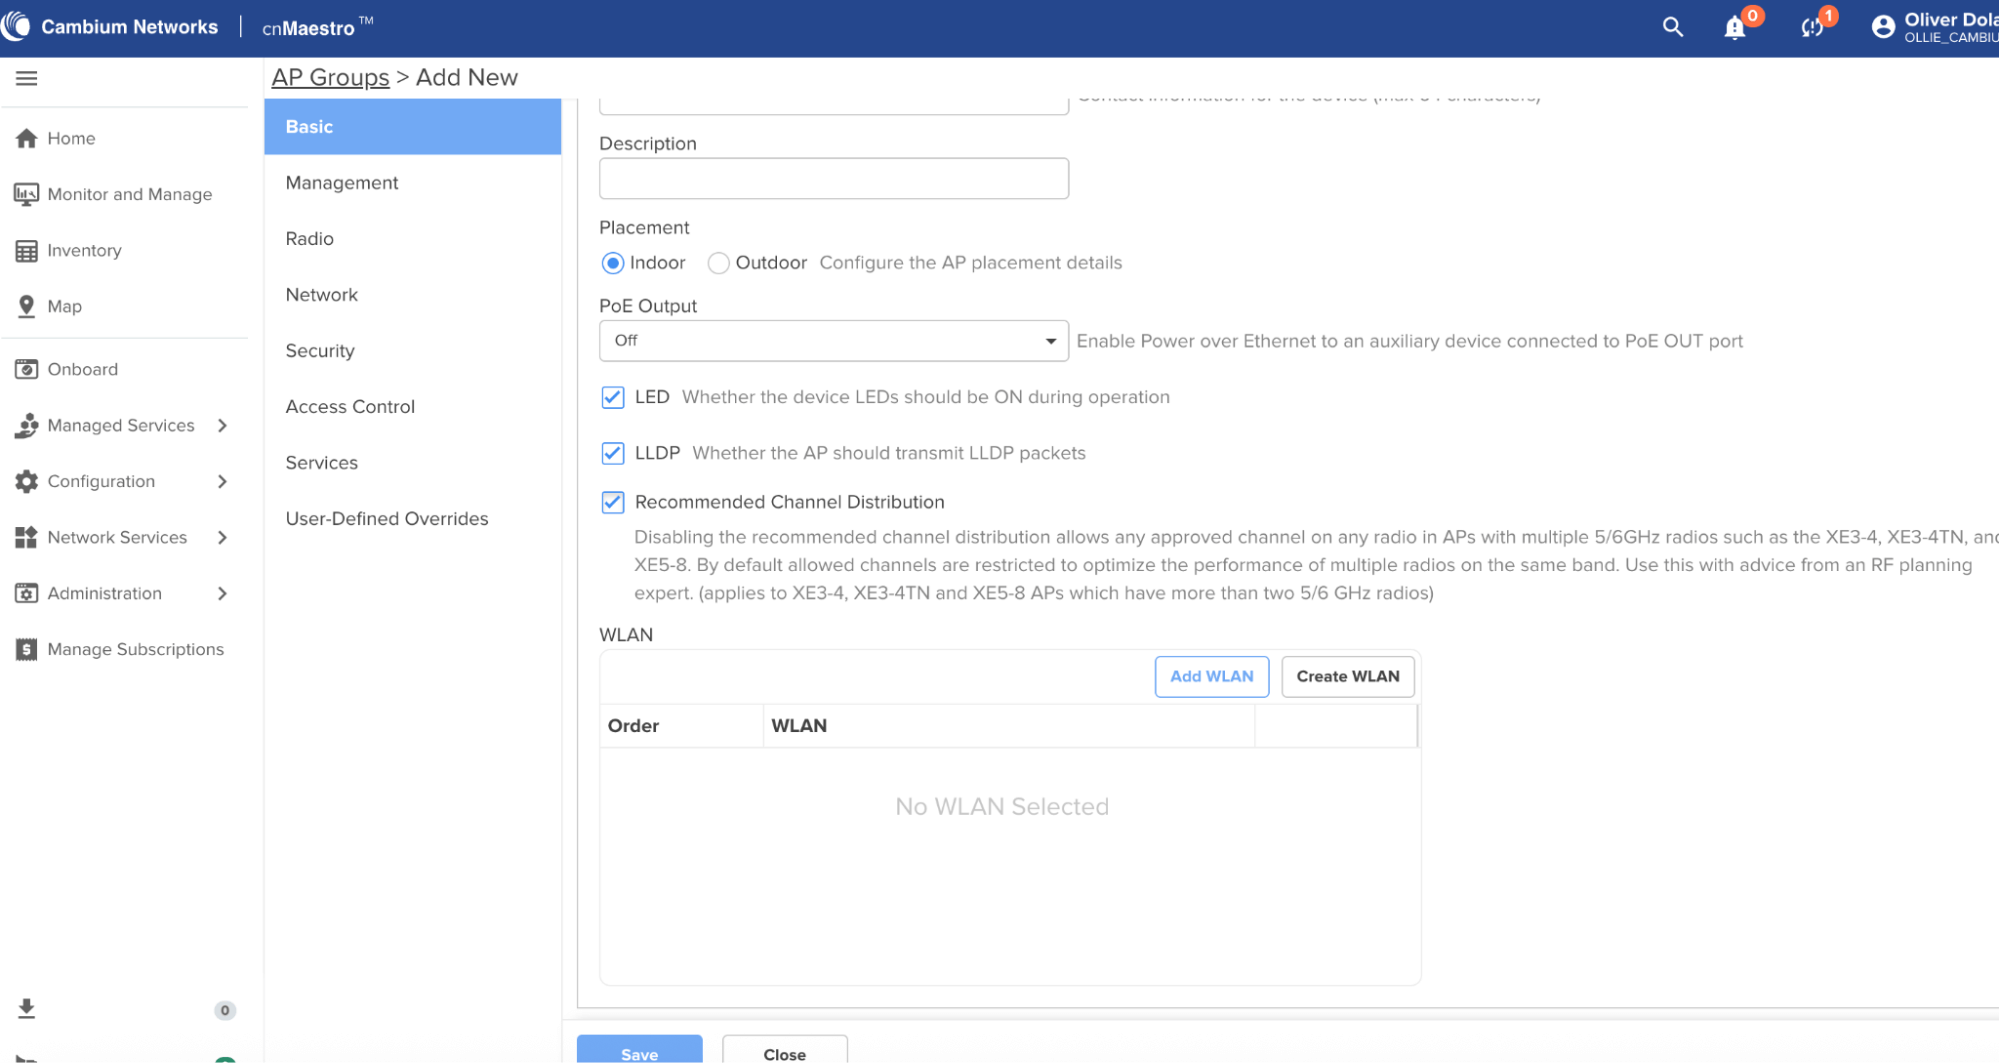This screenshot has height=1063, width=1999.
Task: Select the Outdoor placement radio button
Action: point(718,263)
